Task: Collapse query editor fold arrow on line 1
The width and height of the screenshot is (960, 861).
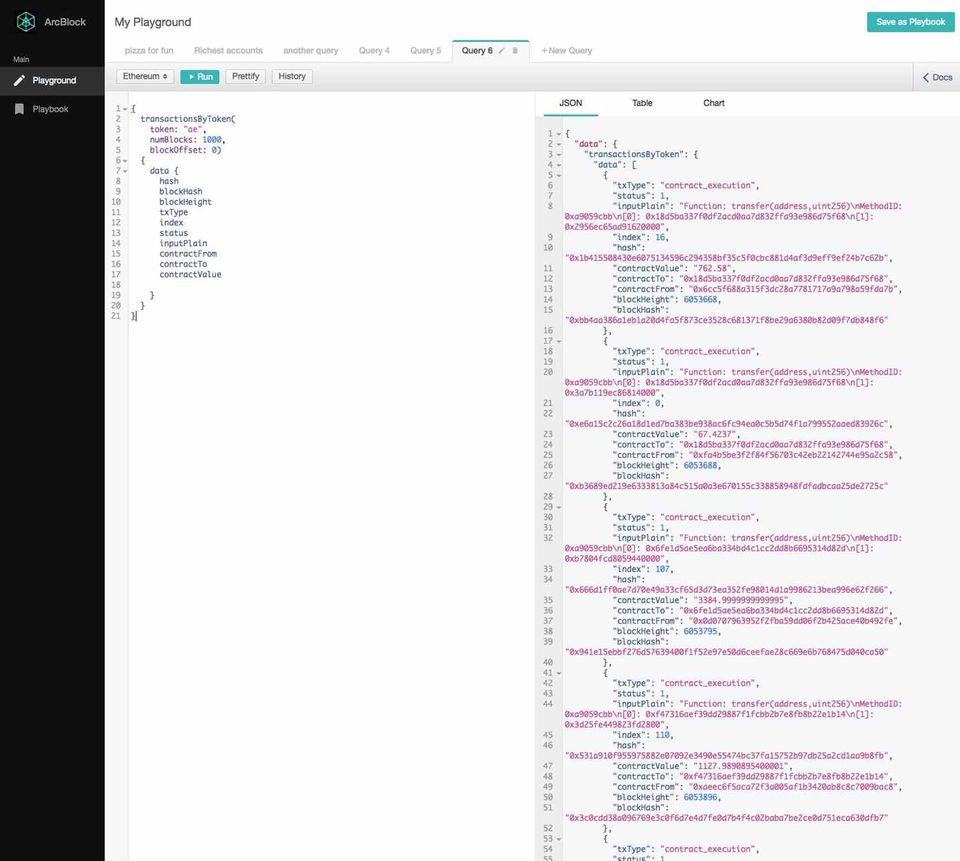Action: click(x=125, y=109)
